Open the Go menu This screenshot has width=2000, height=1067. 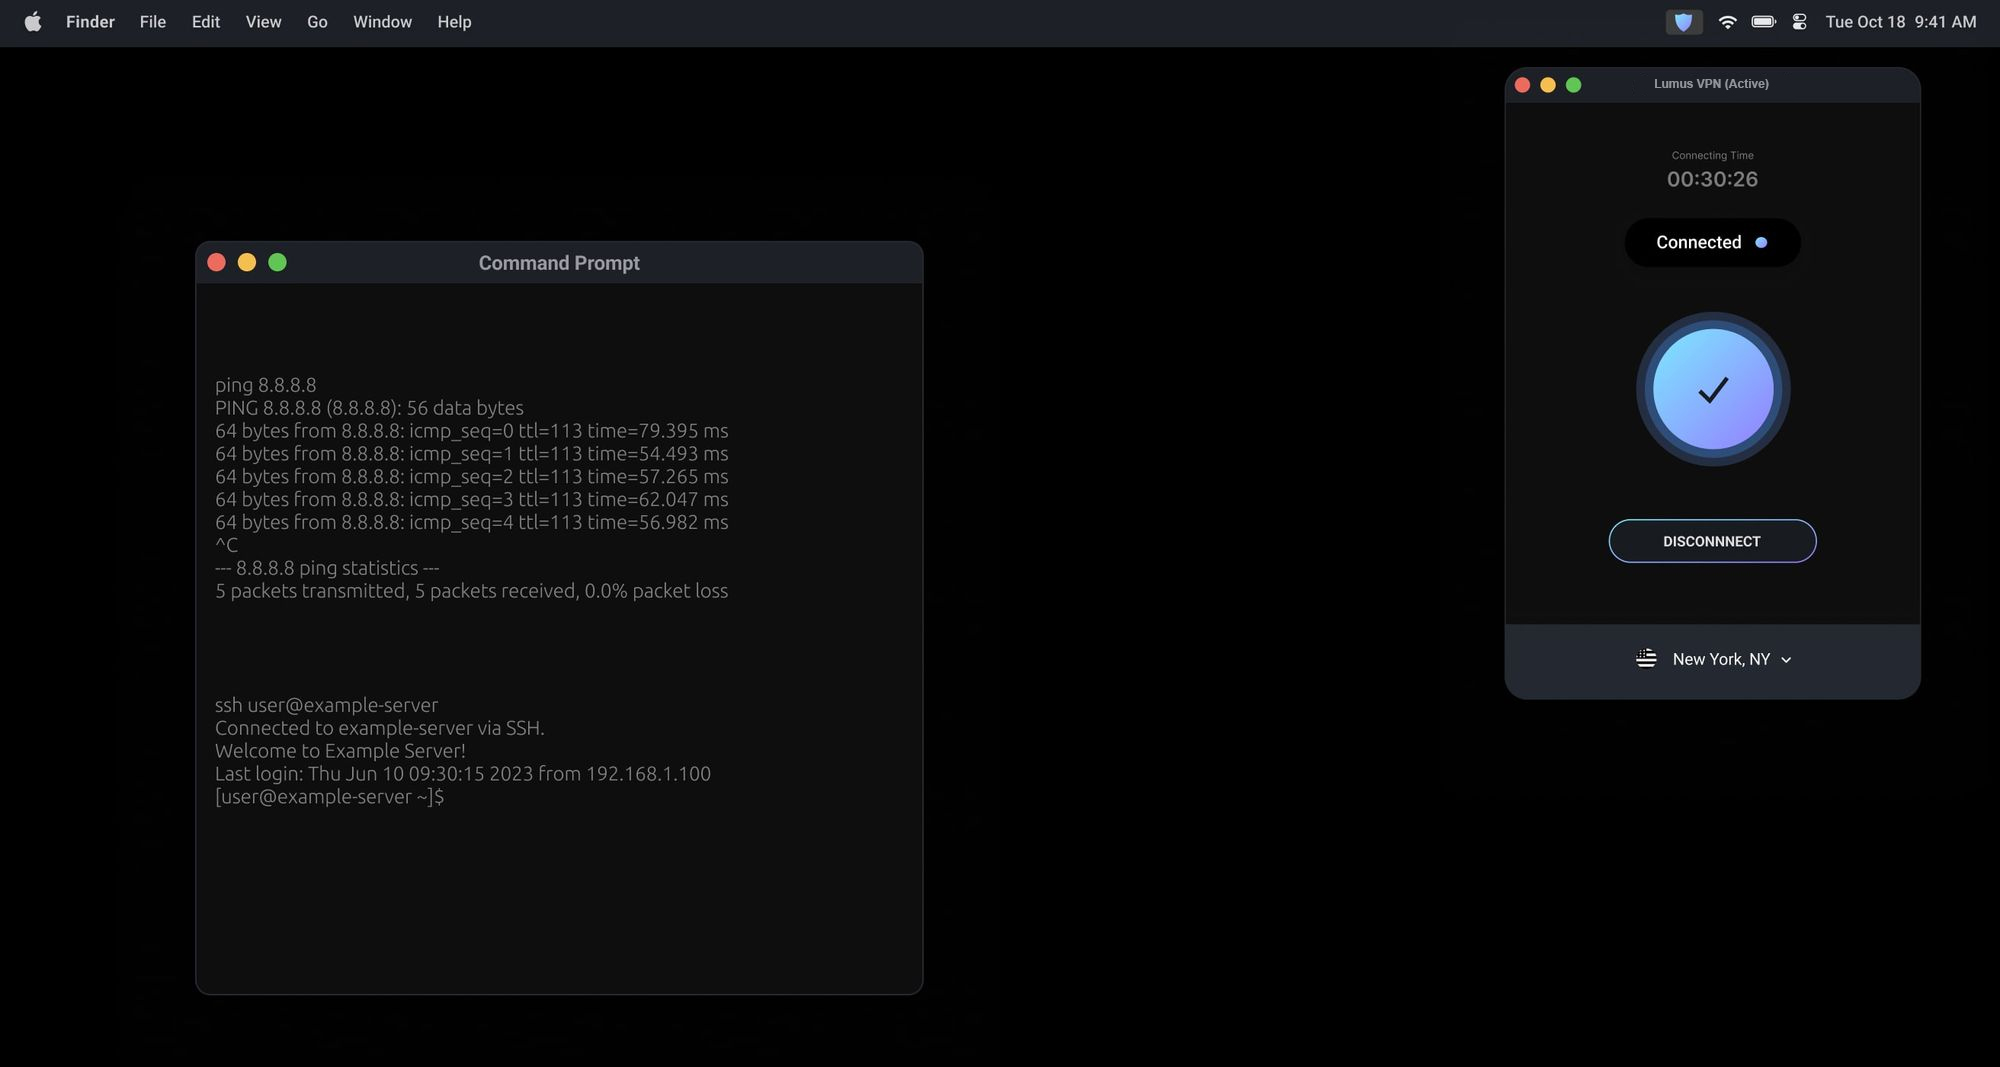(x=317, y=22)
